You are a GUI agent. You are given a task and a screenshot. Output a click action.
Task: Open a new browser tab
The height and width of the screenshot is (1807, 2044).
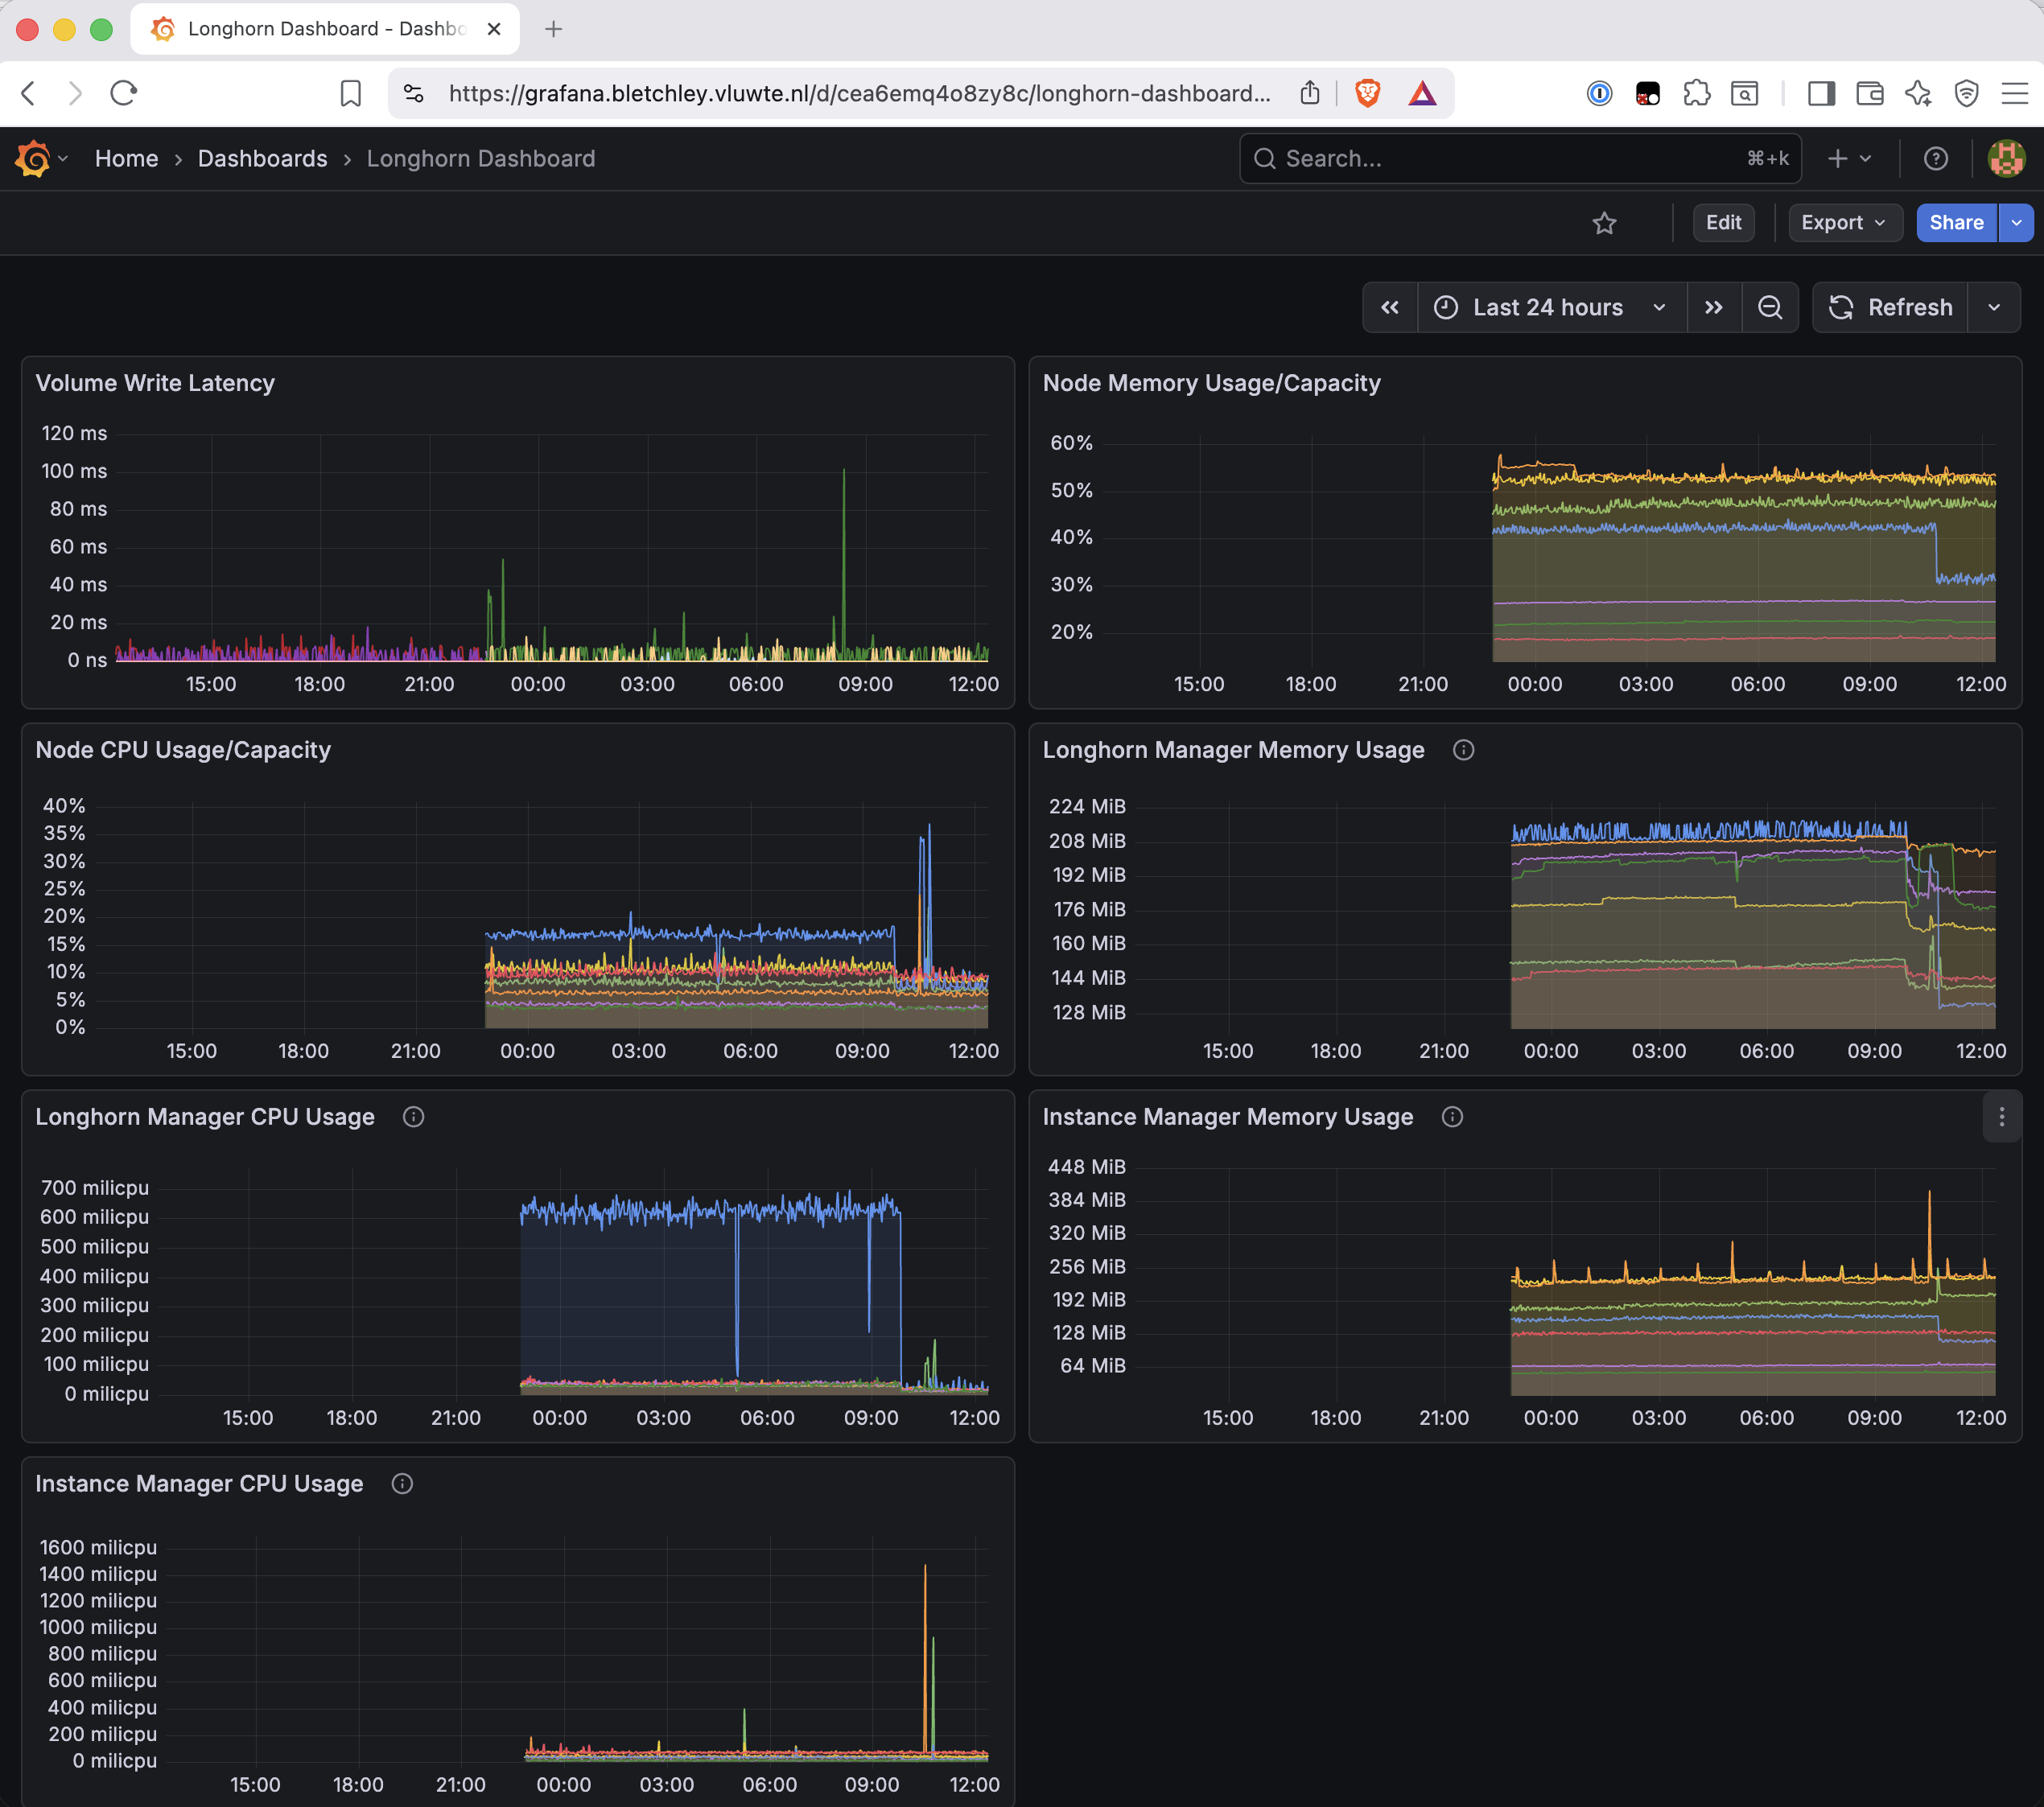pyautogui.click(x=553, y=29)
